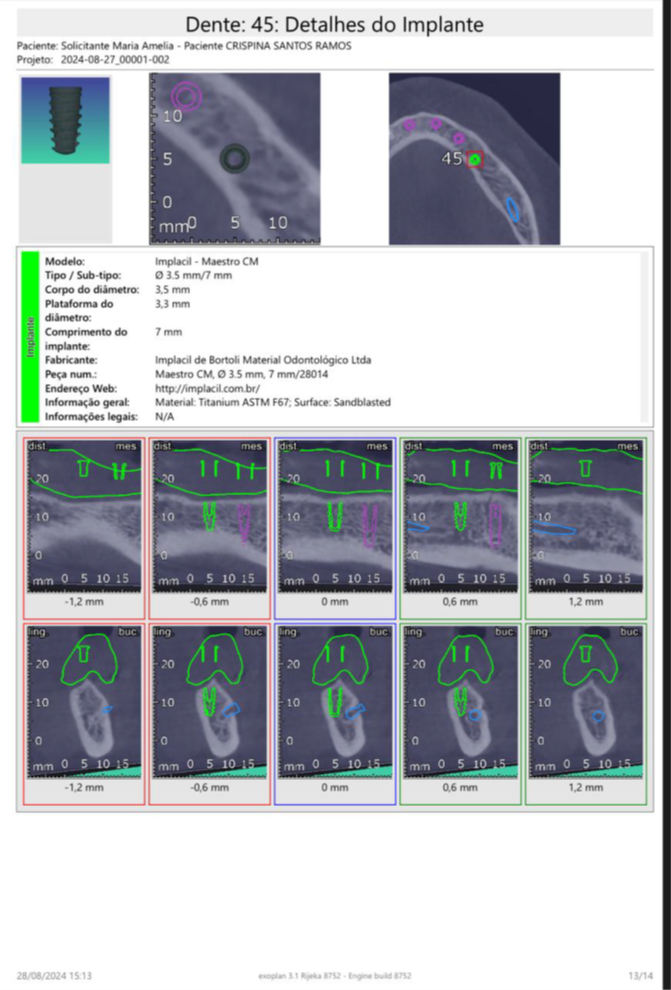The height and width of the screenshot is (990, 671).
Task: Click the blue nerve outline in arch overview
Action: (x=513, y=209)
